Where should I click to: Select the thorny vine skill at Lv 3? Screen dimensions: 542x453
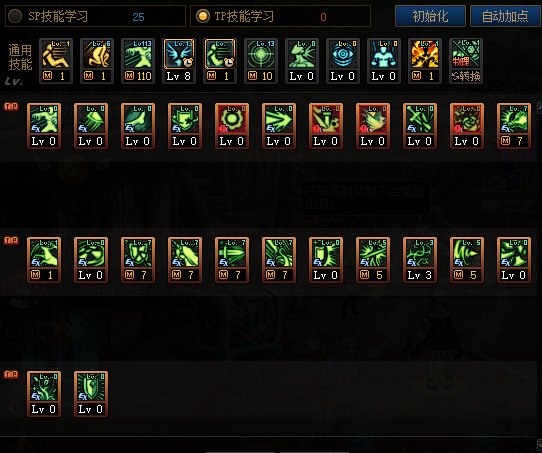pyautogui.click(x=420, y=260)
